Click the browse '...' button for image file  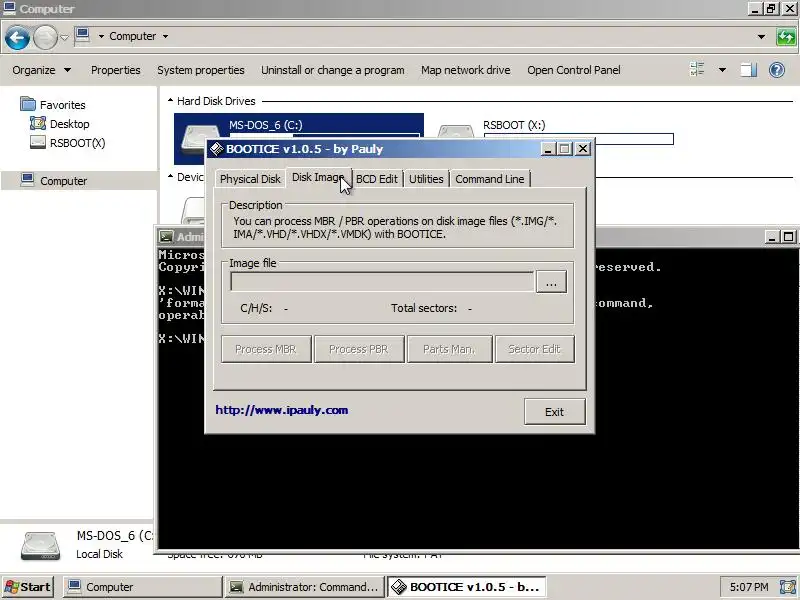(551, 282)
